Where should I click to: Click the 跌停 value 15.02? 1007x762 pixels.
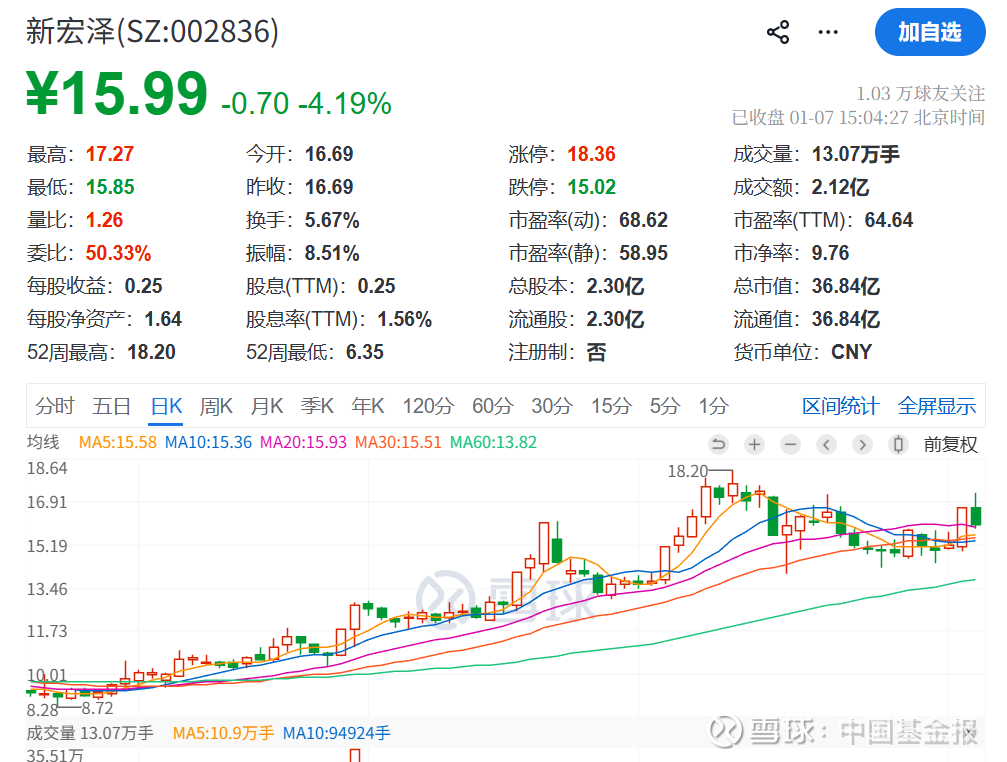(x=591, y=187)
